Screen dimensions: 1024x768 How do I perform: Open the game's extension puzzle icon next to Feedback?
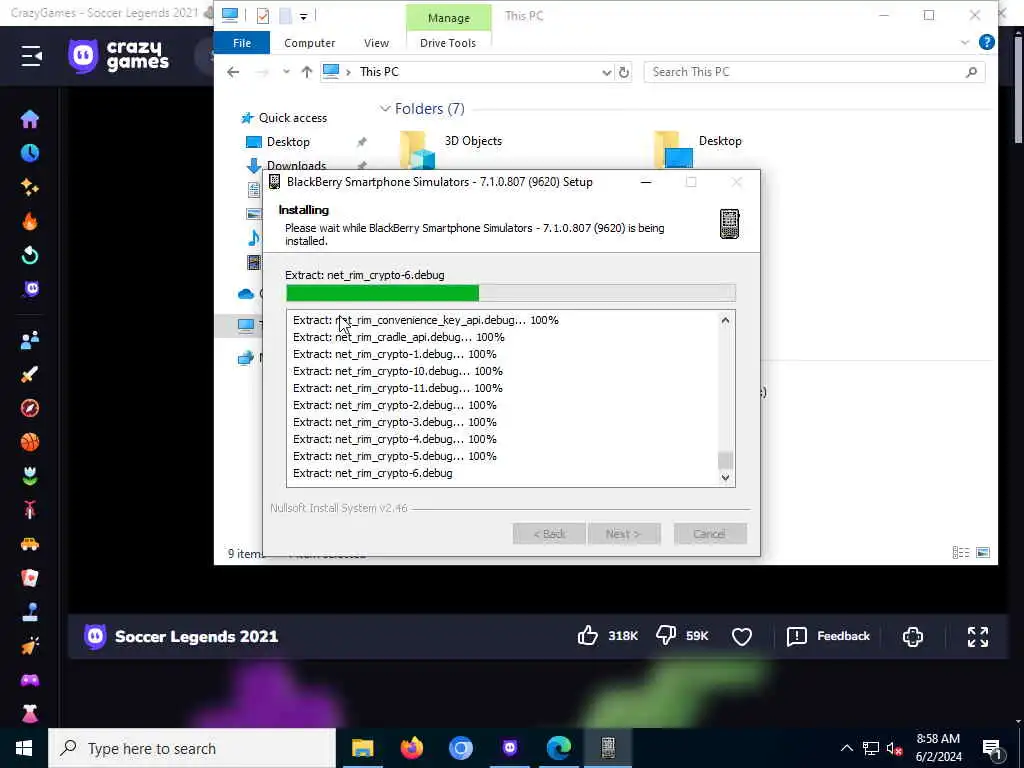click(912, 636)
